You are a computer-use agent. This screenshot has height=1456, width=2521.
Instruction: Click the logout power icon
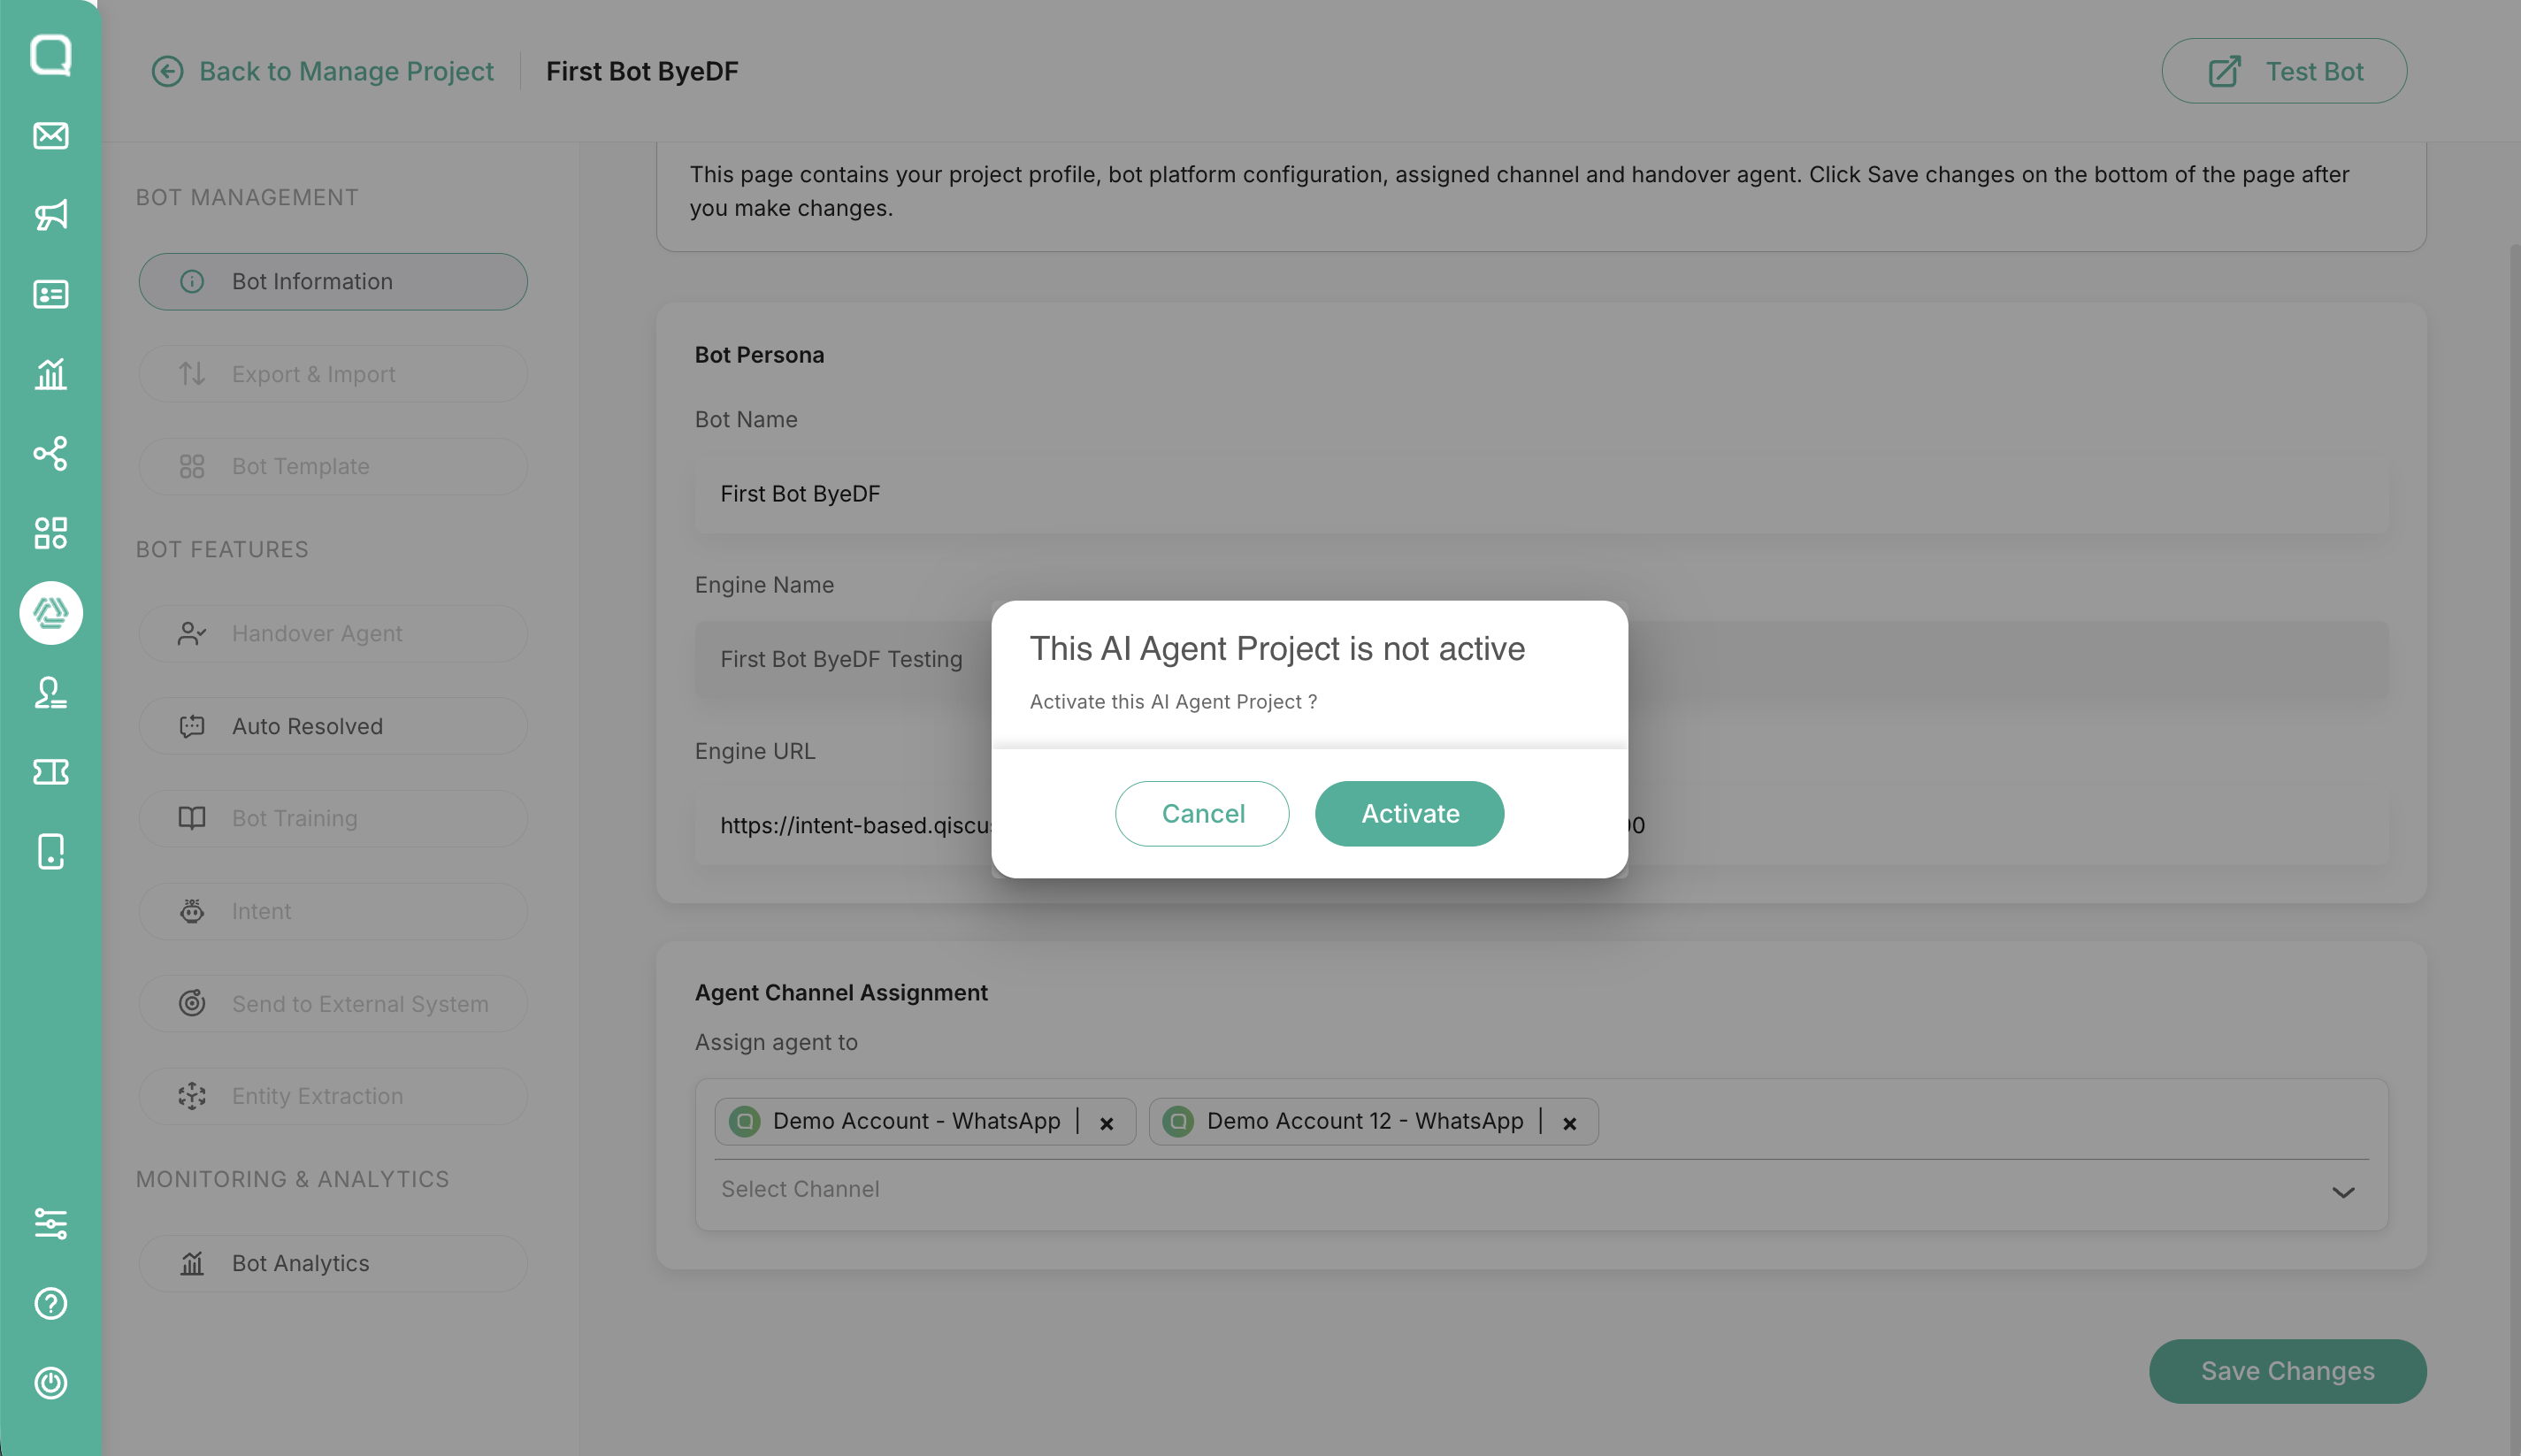pyautogui.click(x=51, y=1382)
